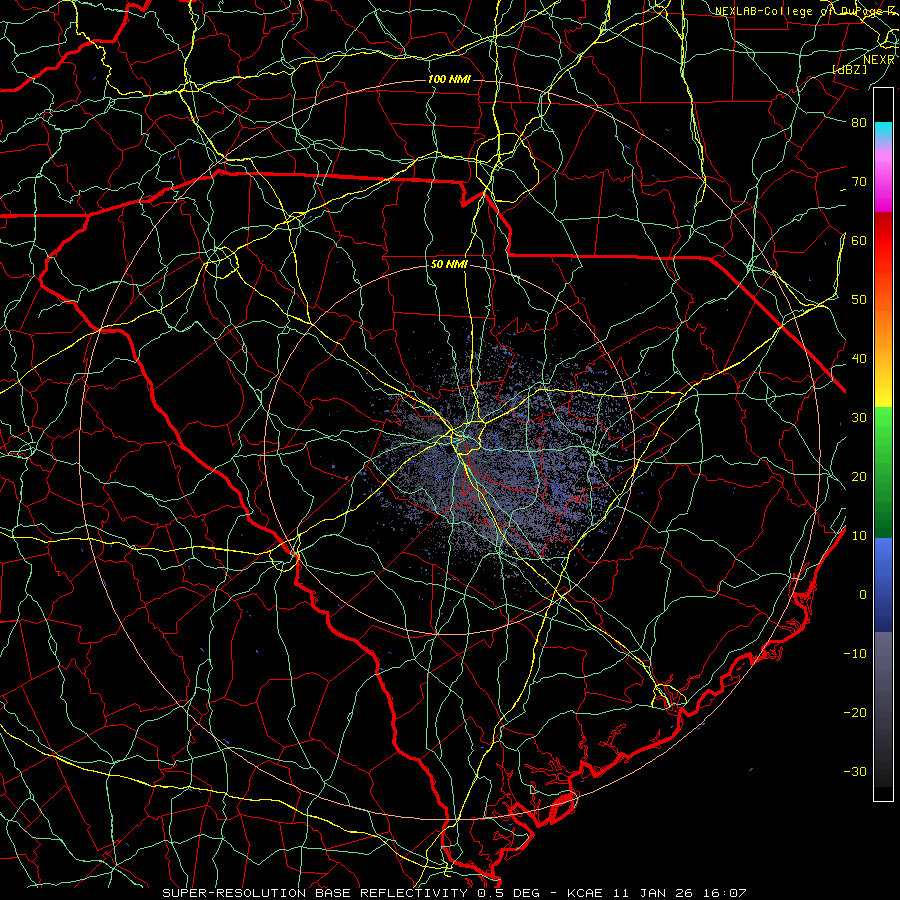900x900 pixels.
Task: Click the "KCAE" station ID in the caption
Action: pyautogui.click(x=585, y=893)
